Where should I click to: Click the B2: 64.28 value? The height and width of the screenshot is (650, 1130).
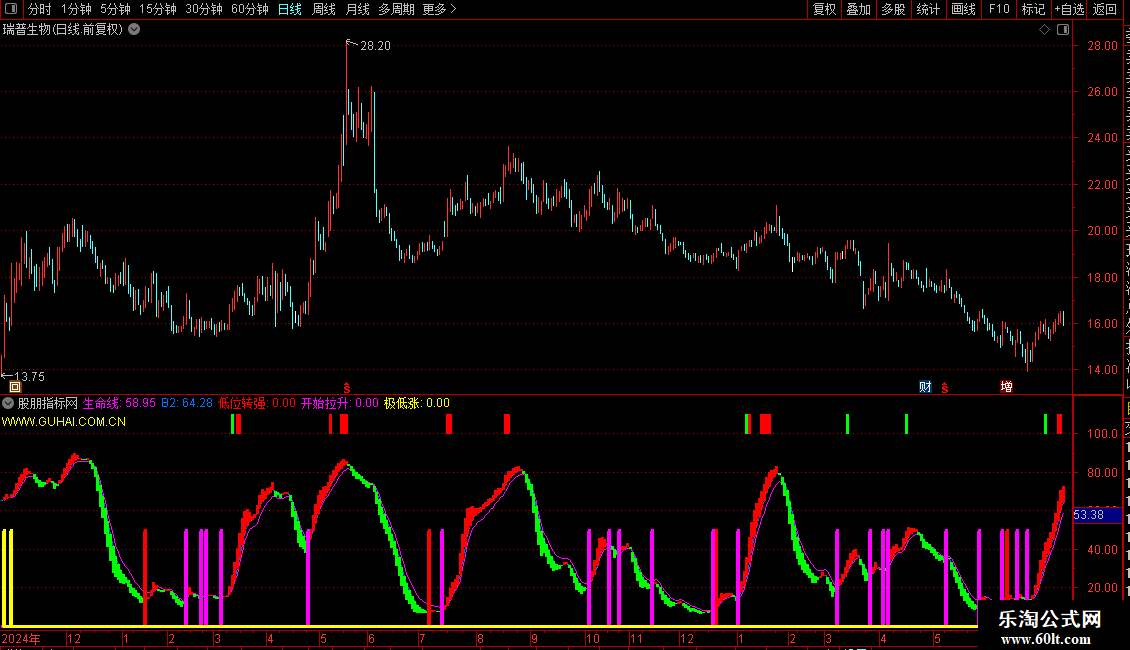click(187, 403)
